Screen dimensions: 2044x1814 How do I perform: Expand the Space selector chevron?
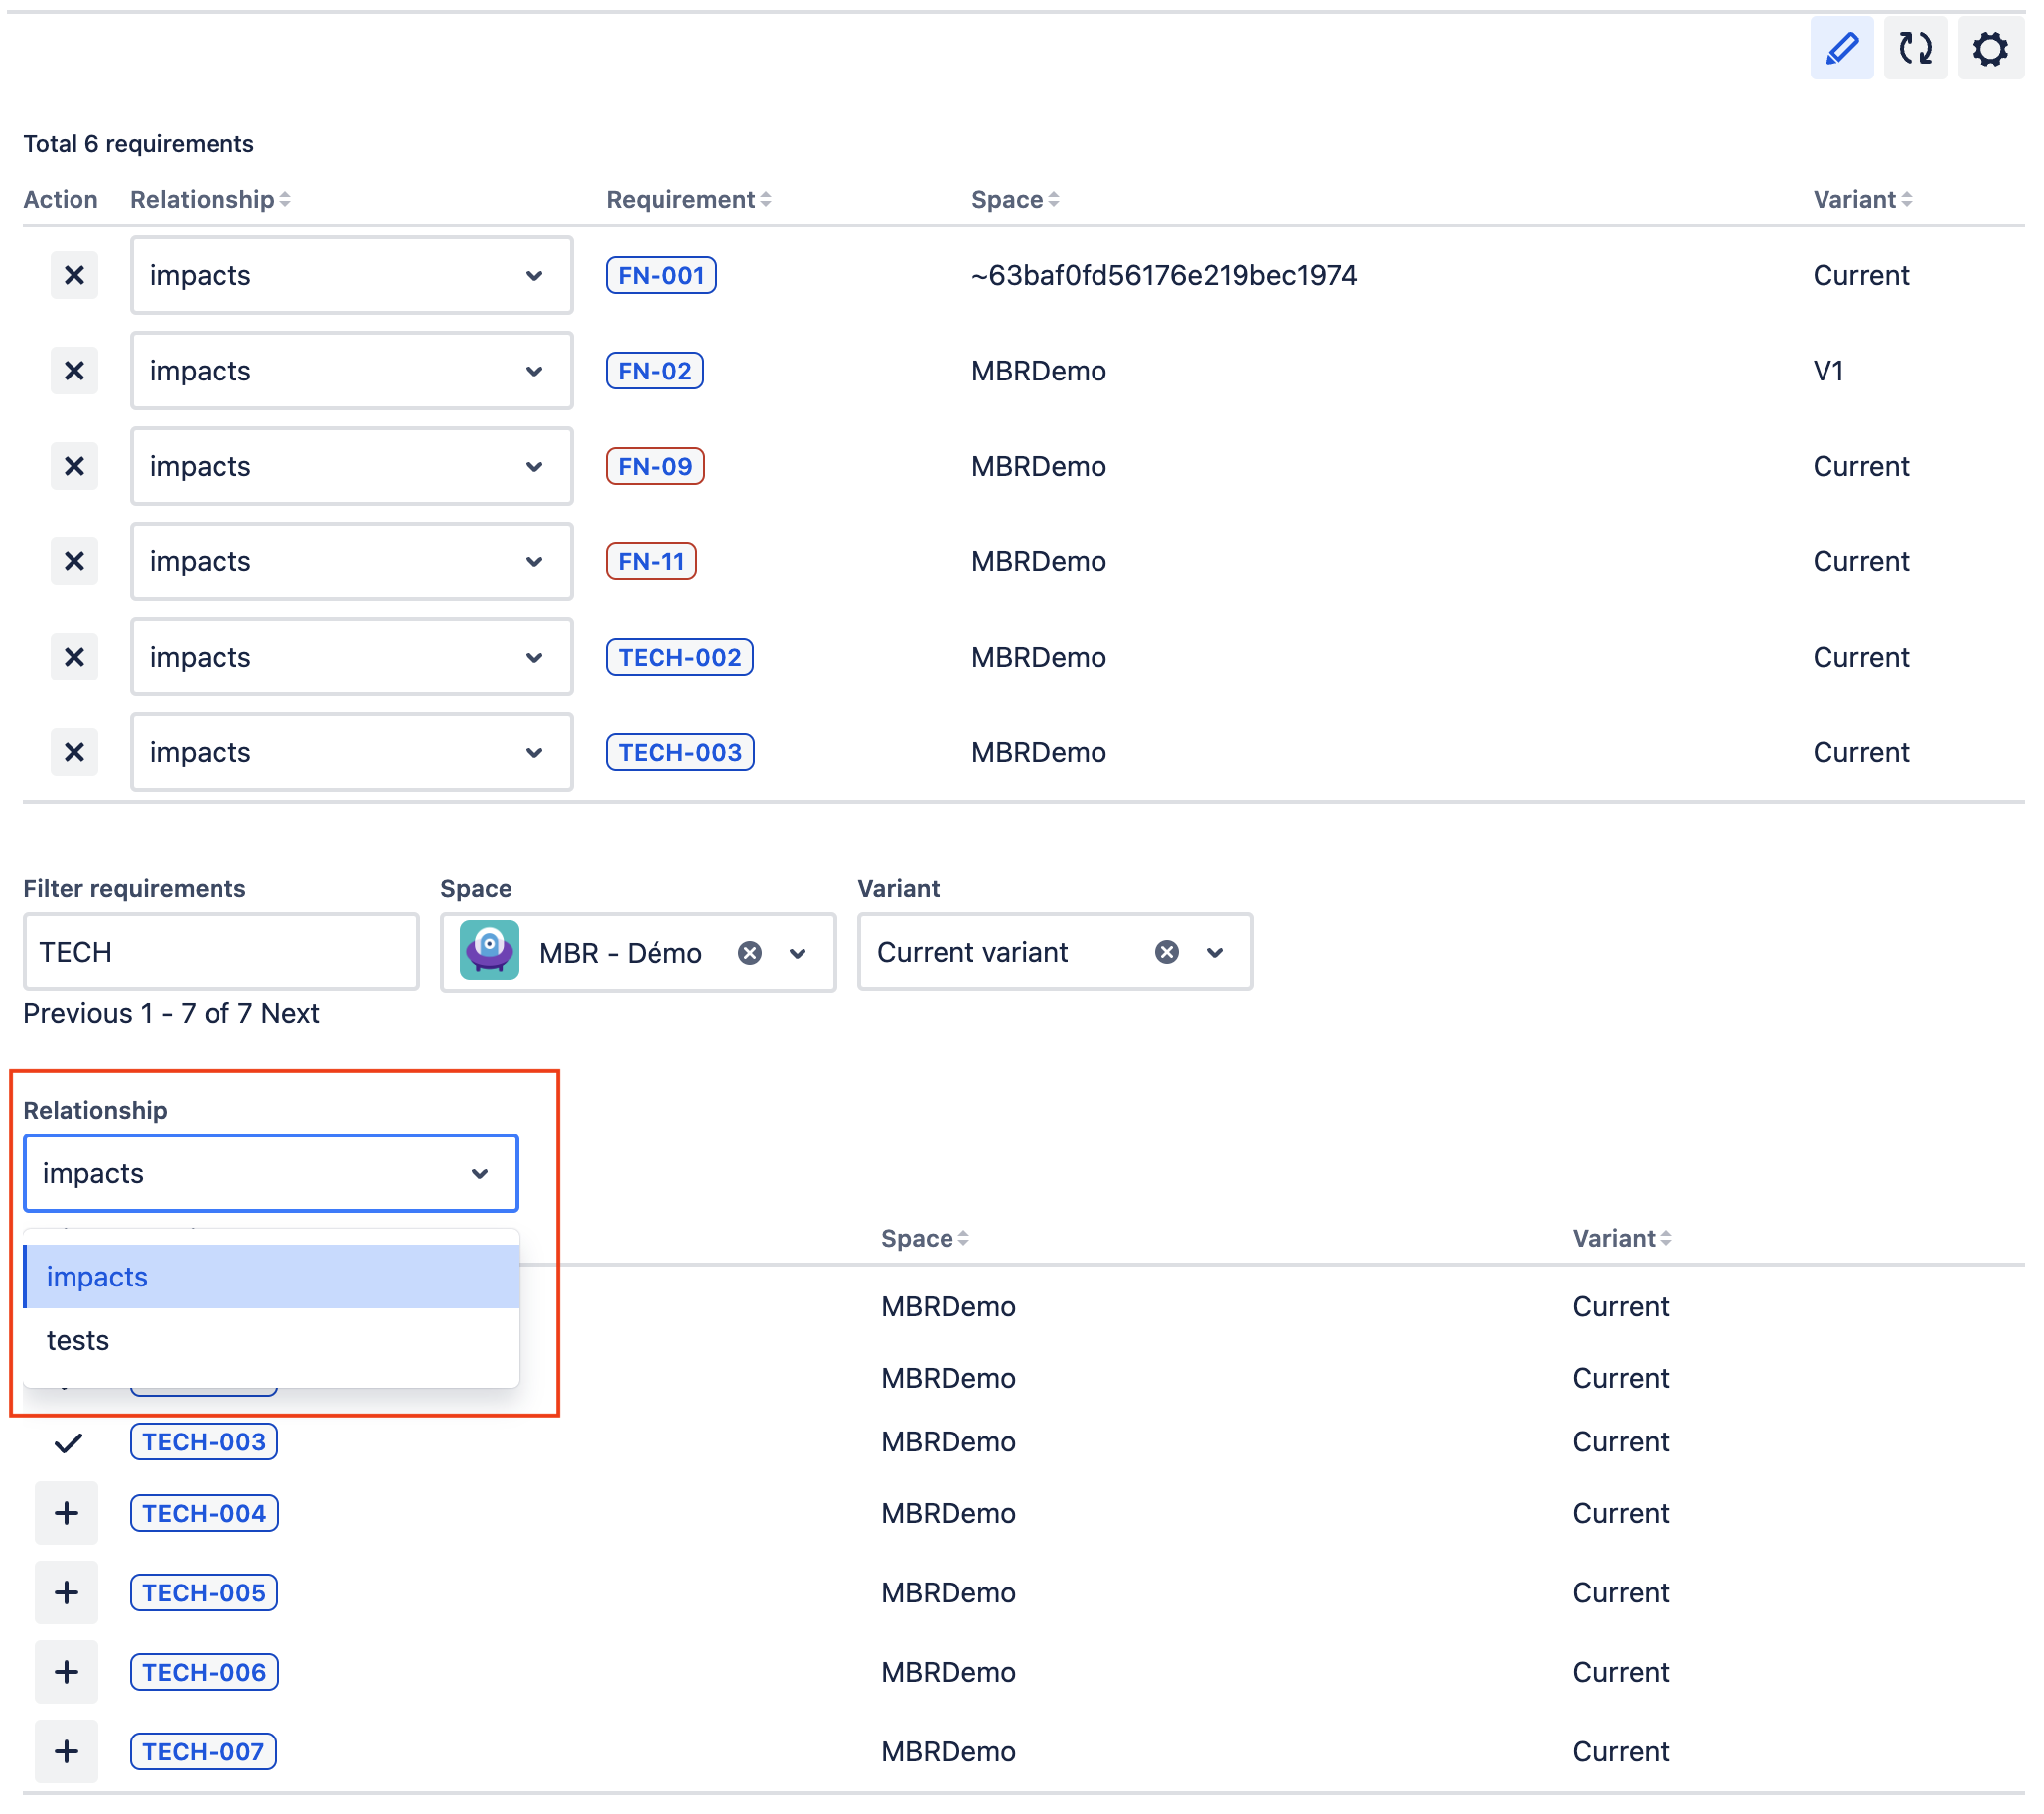coord(797,952)
